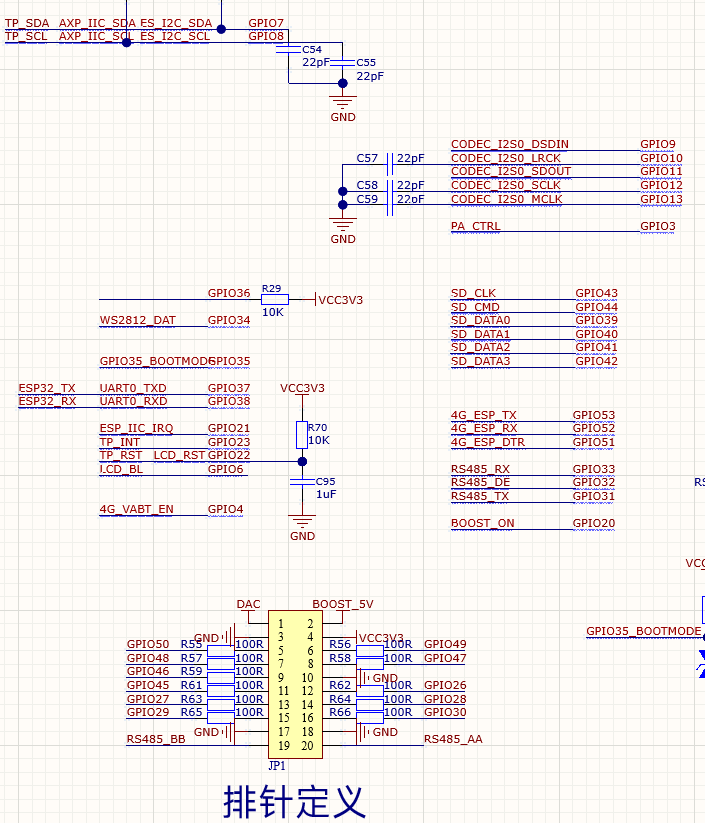Click the BOOST_5V power label
The height and width of the screenshot is (823, 705).
(x=343, y=605)
